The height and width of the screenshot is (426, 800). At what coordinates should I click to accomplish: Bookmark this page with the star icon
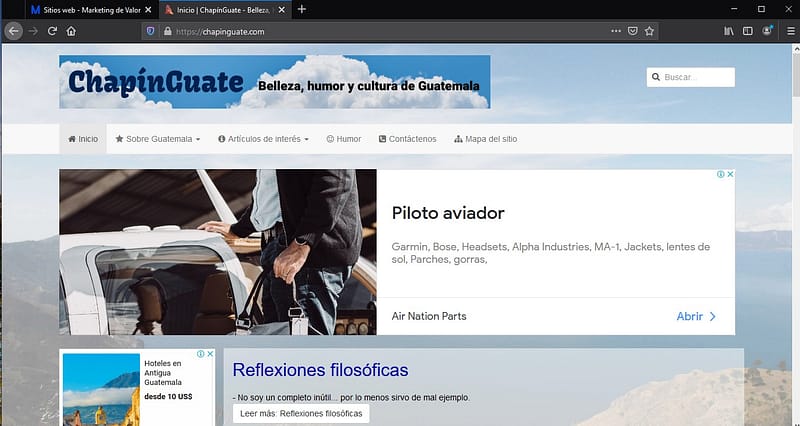tap(649, 31)
